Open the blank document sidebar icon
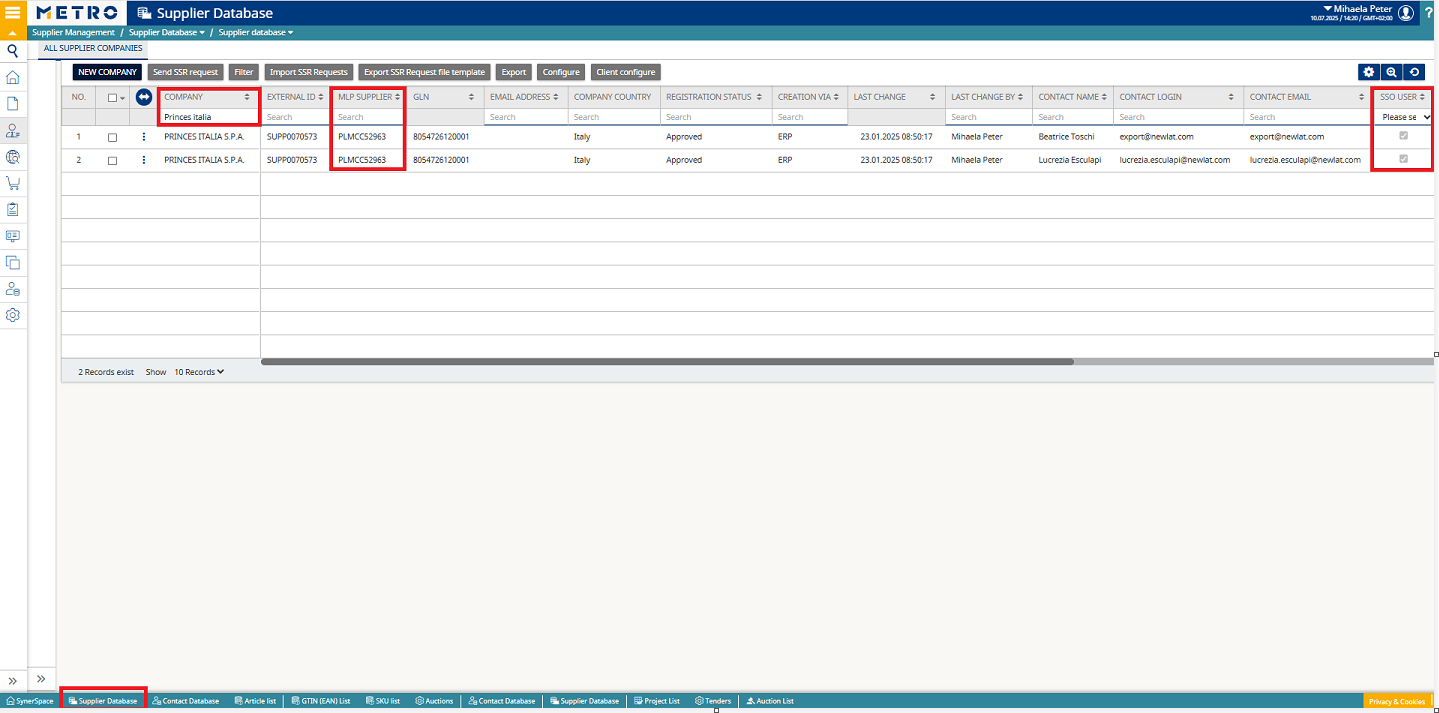The width and height of the screenshot is (1439, 713). pyautogui.click(x=13, y=104)
